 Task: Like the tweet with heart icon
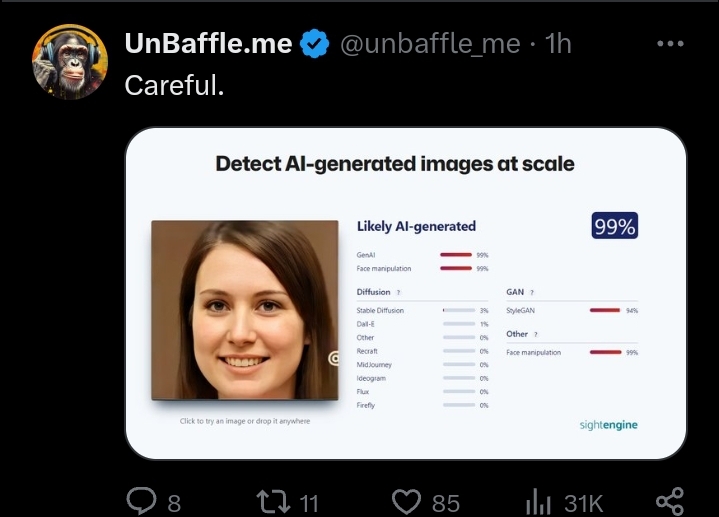click(x=406, y=501)
